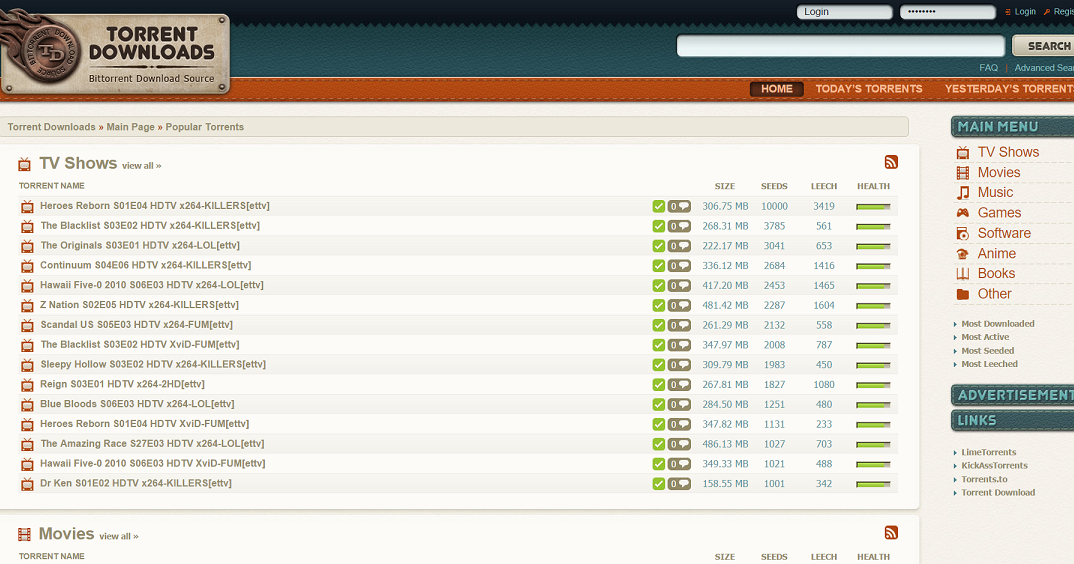Click Anime icon in Main Menu
Viewport: 1074px width, 564px height.
coord(962,254)
